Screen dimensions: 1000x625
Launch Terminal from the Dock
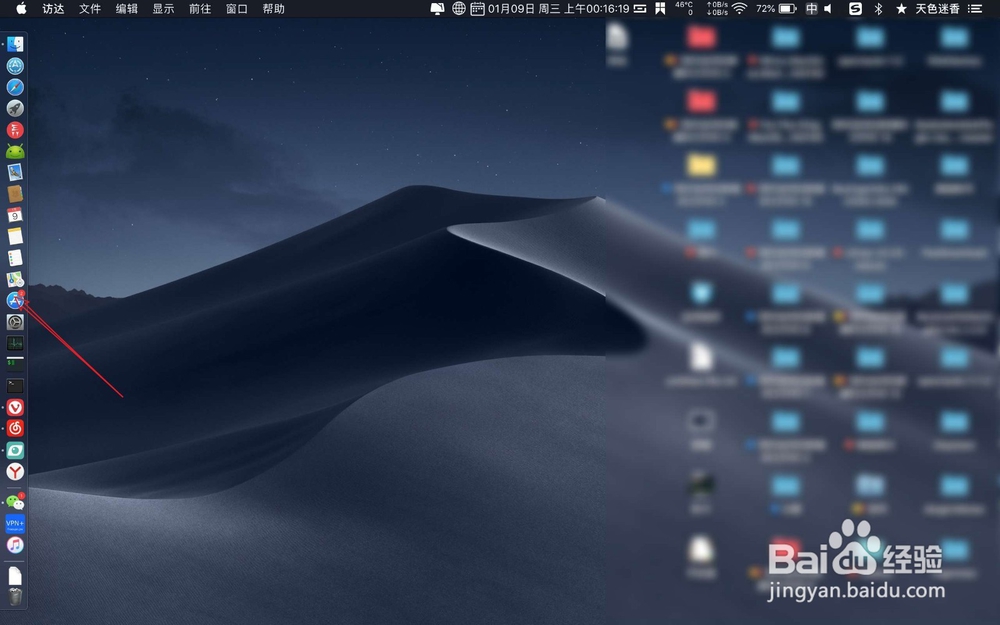coord(15,386)
